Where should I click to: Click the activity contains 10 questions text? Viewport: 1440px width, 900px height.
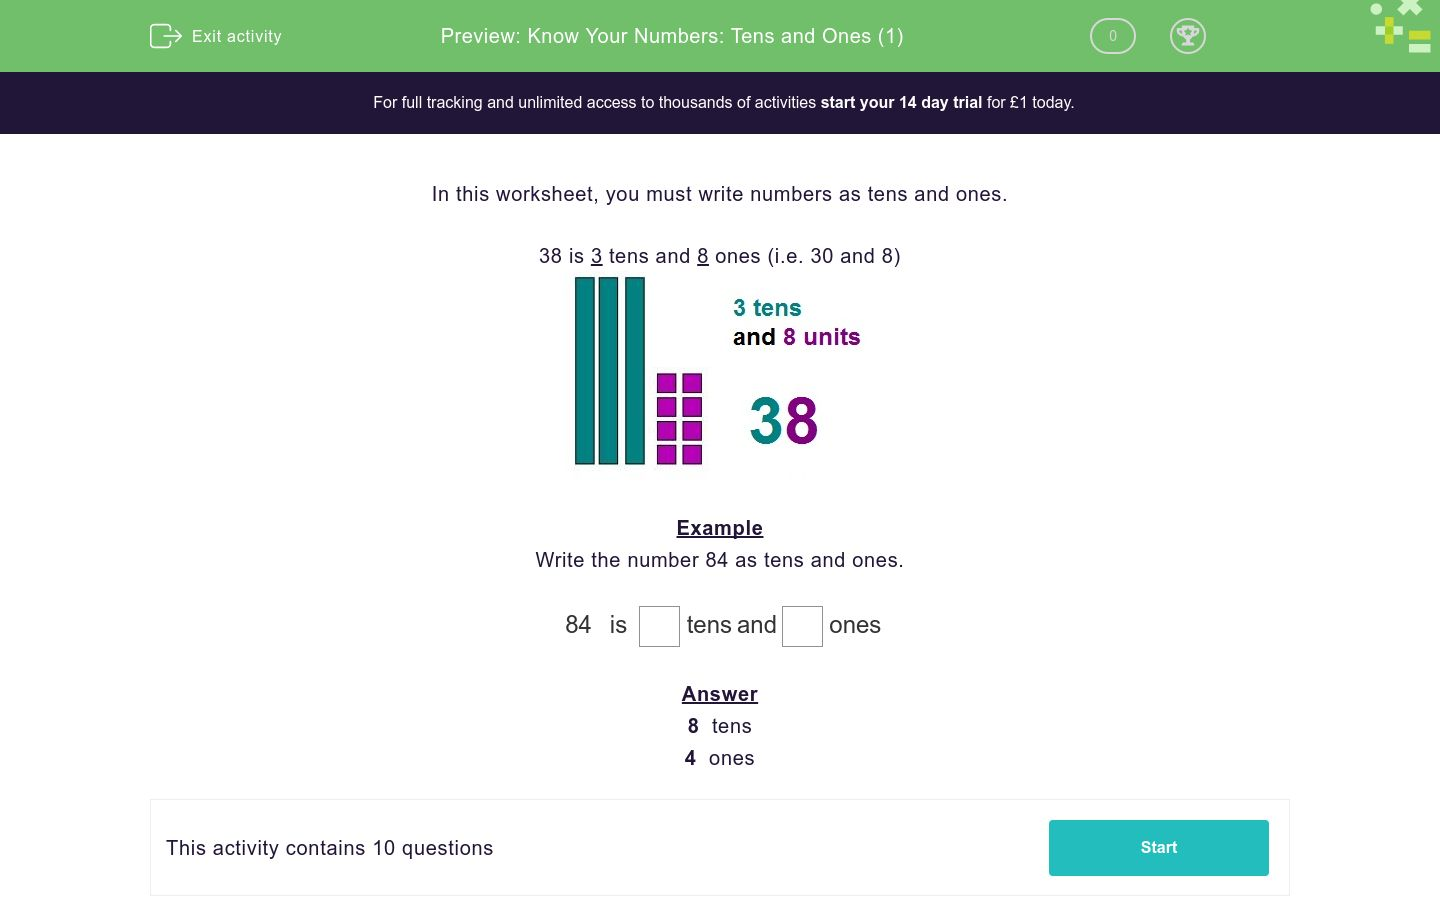[x=329, y=848]
